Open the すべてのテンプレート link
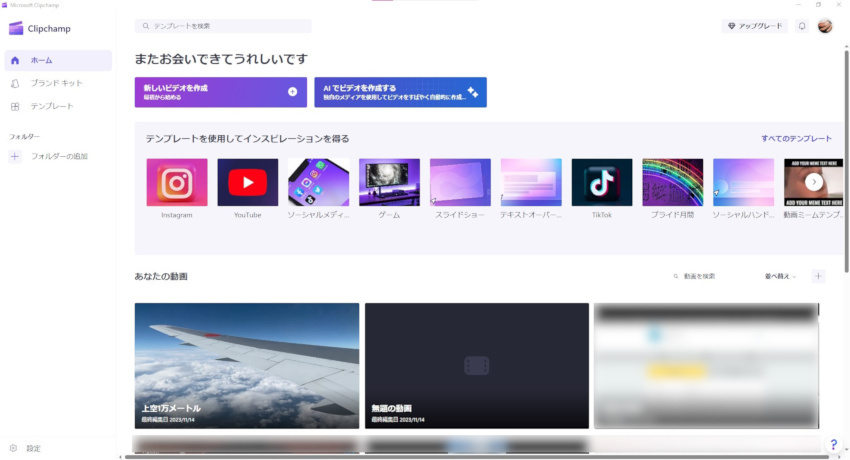 click(x=795, y=139)
